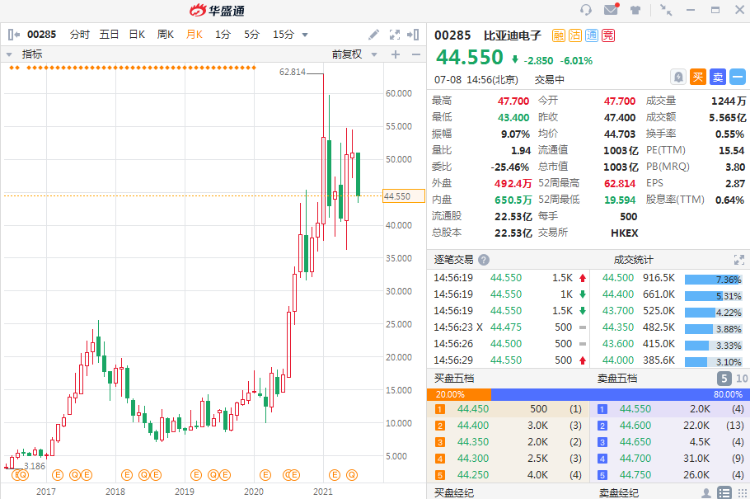750x499 pixels.
Task: Click the Sina 华盛通 logo
Action: [217, 10]
